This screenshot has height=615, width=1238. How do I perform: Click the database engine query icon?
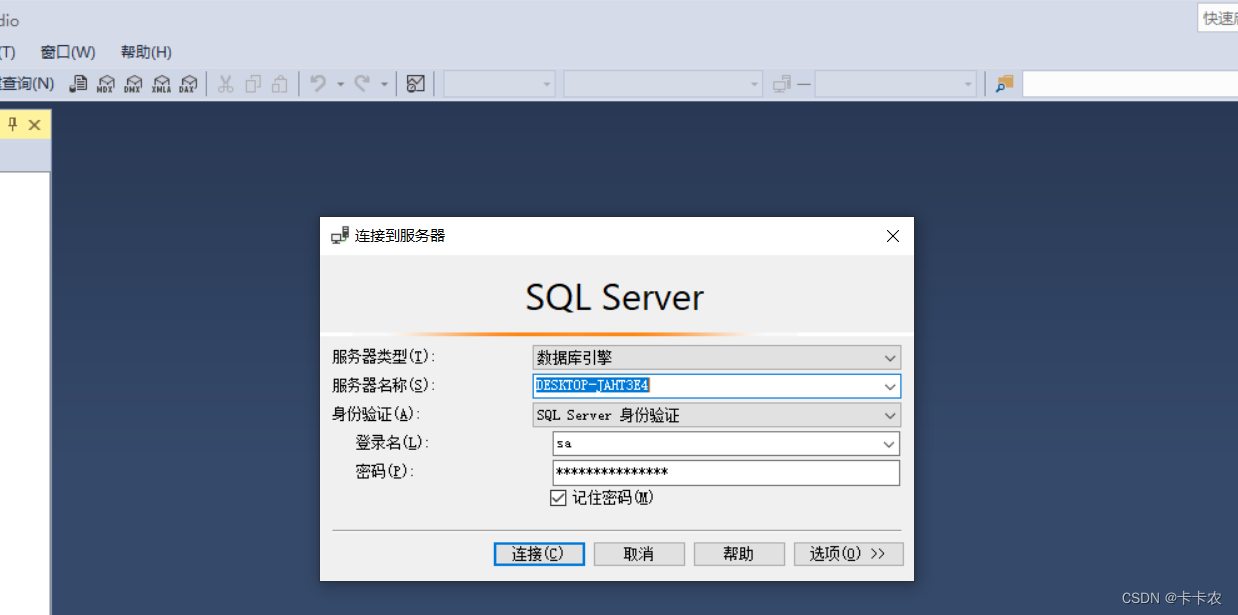click(78, 84)
